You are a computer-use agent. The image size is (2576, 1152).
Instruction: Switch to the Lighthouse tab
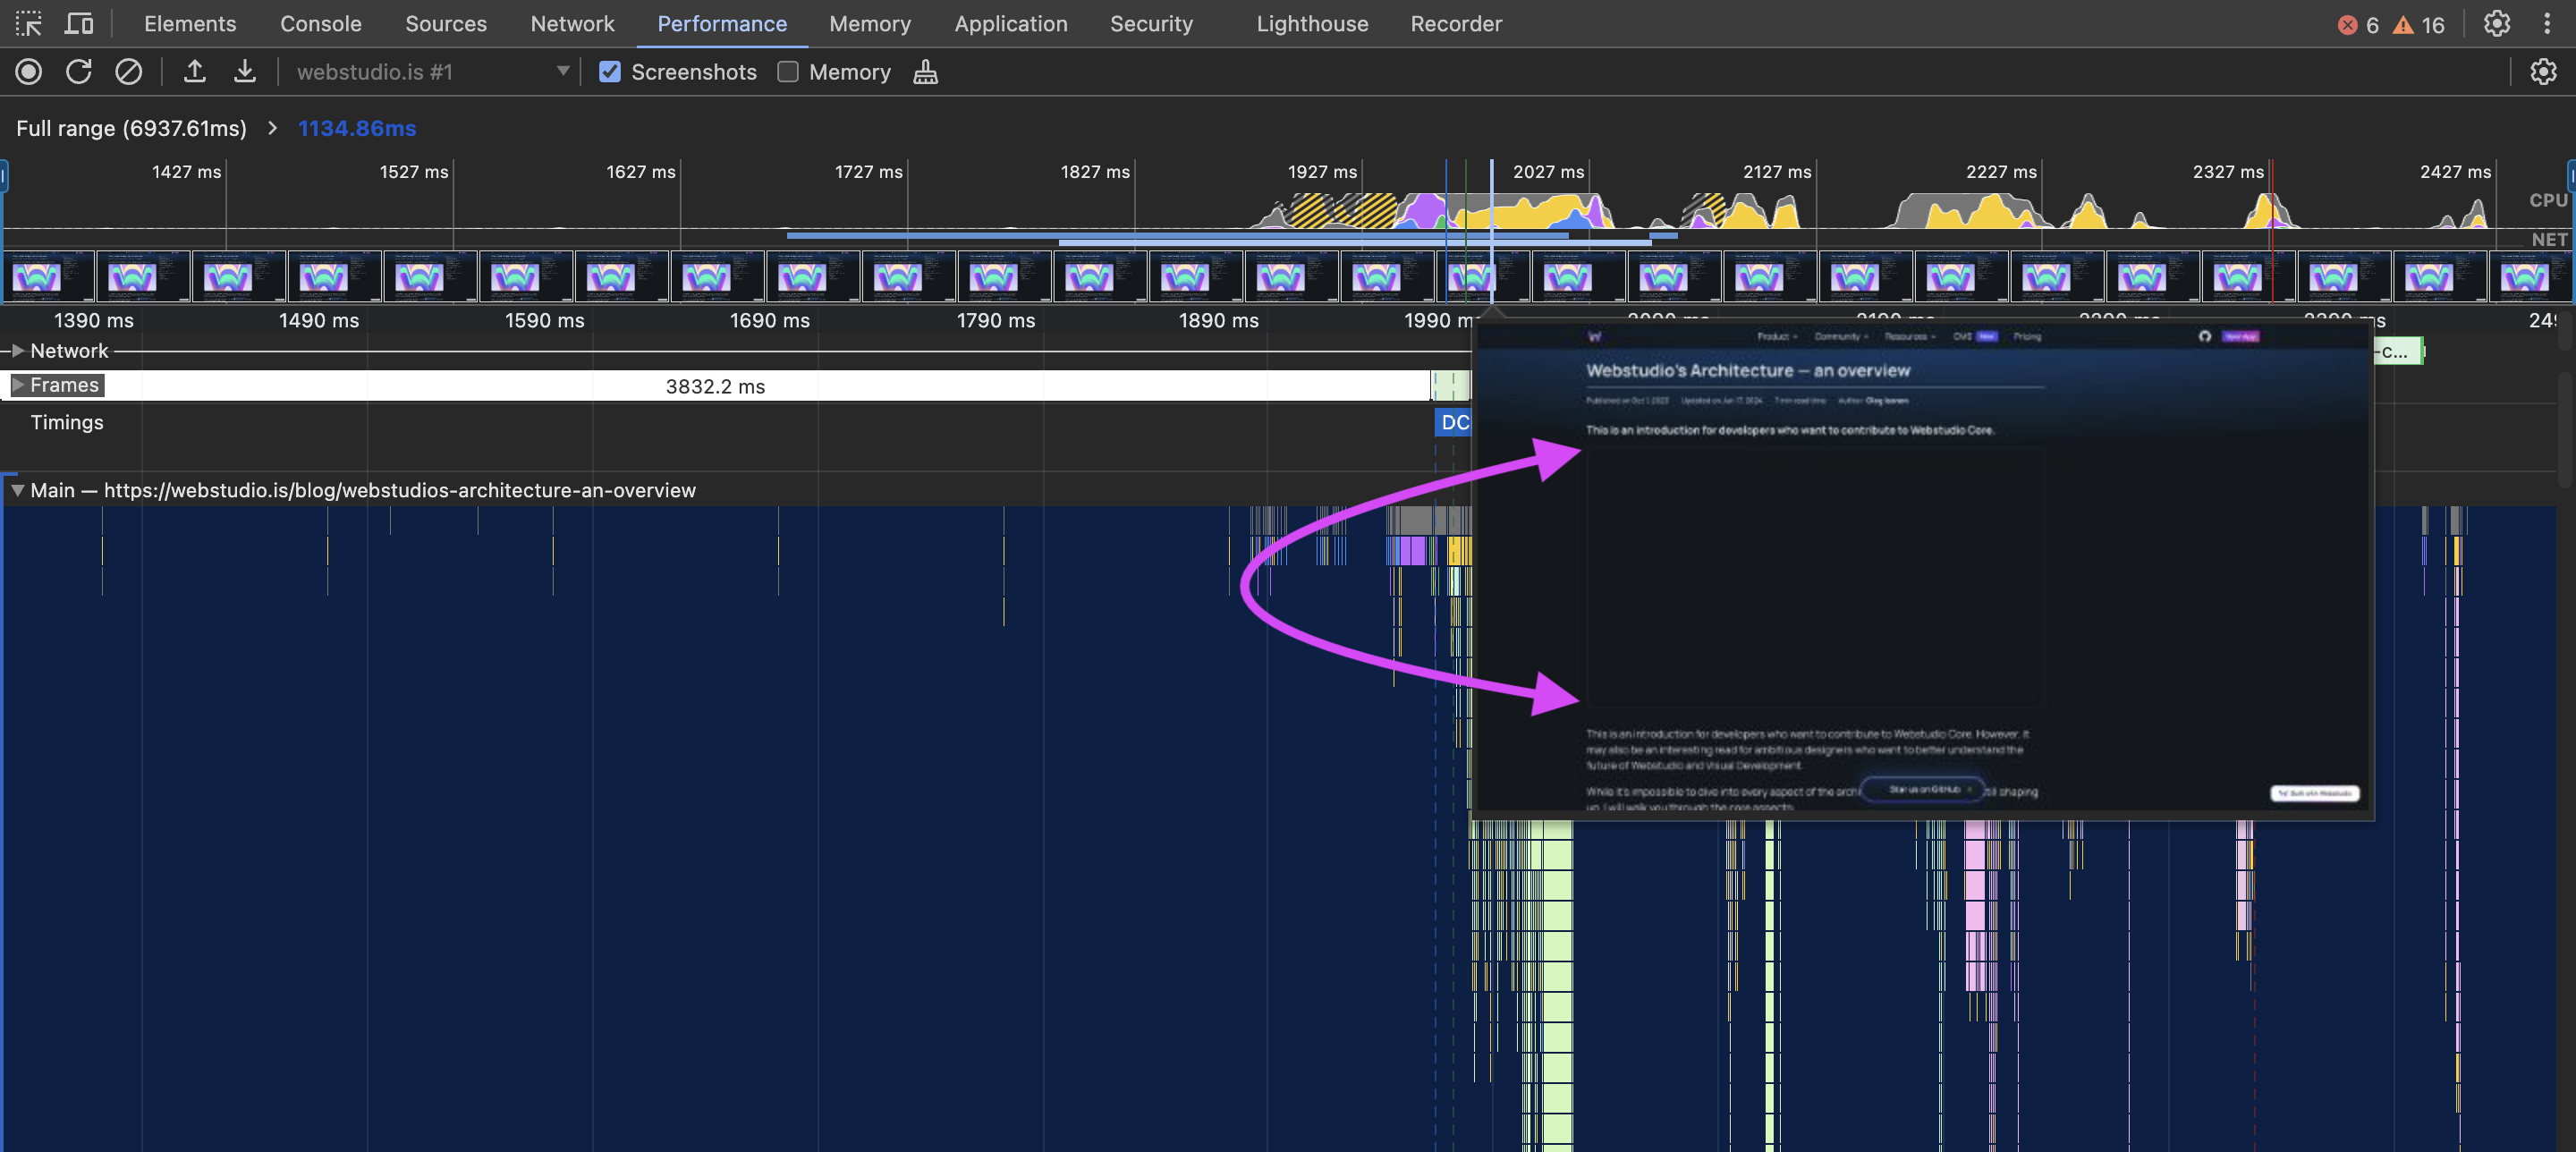click(1311, 23)
